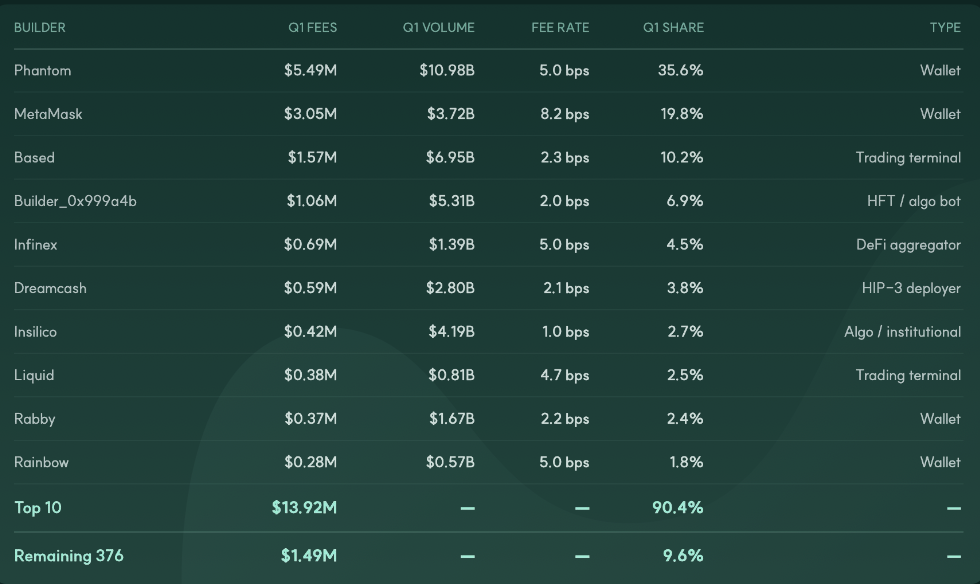The image size is (980, 584).
Task: Select the Rainbow builder name
Action: (41, 462)
